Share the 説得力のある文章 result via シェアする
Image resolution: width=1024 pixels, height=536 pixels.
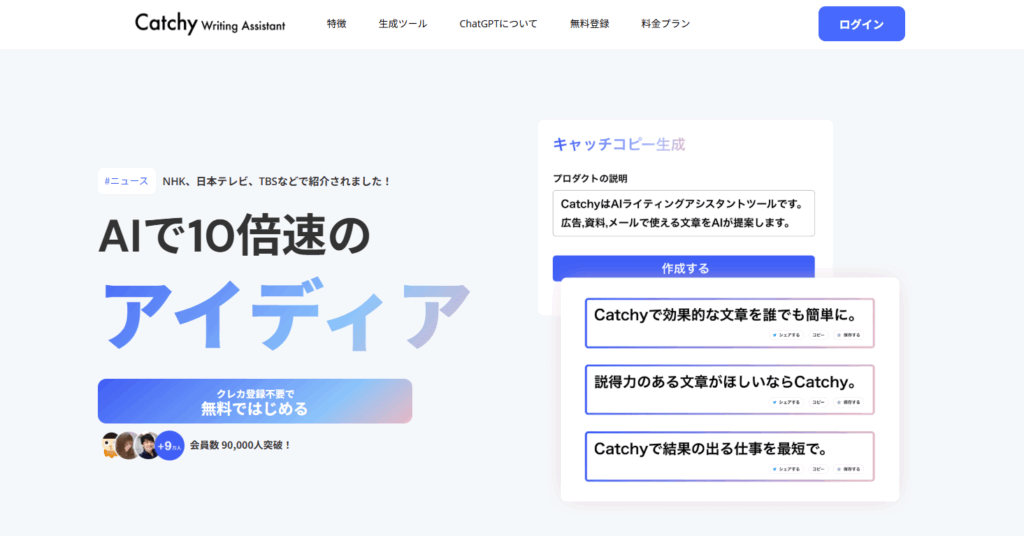(x=786, y=402)
